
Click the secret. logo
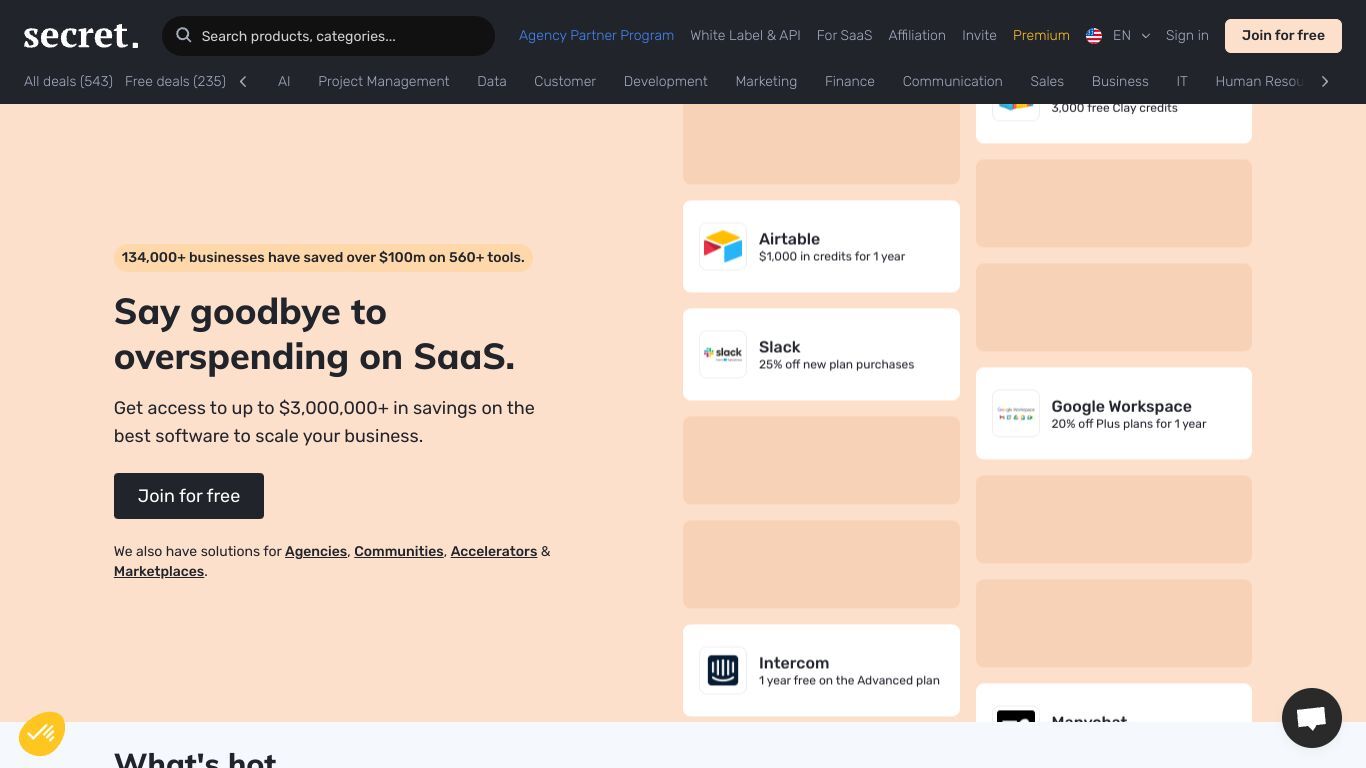pyautogui.click(x=81, y=36)
